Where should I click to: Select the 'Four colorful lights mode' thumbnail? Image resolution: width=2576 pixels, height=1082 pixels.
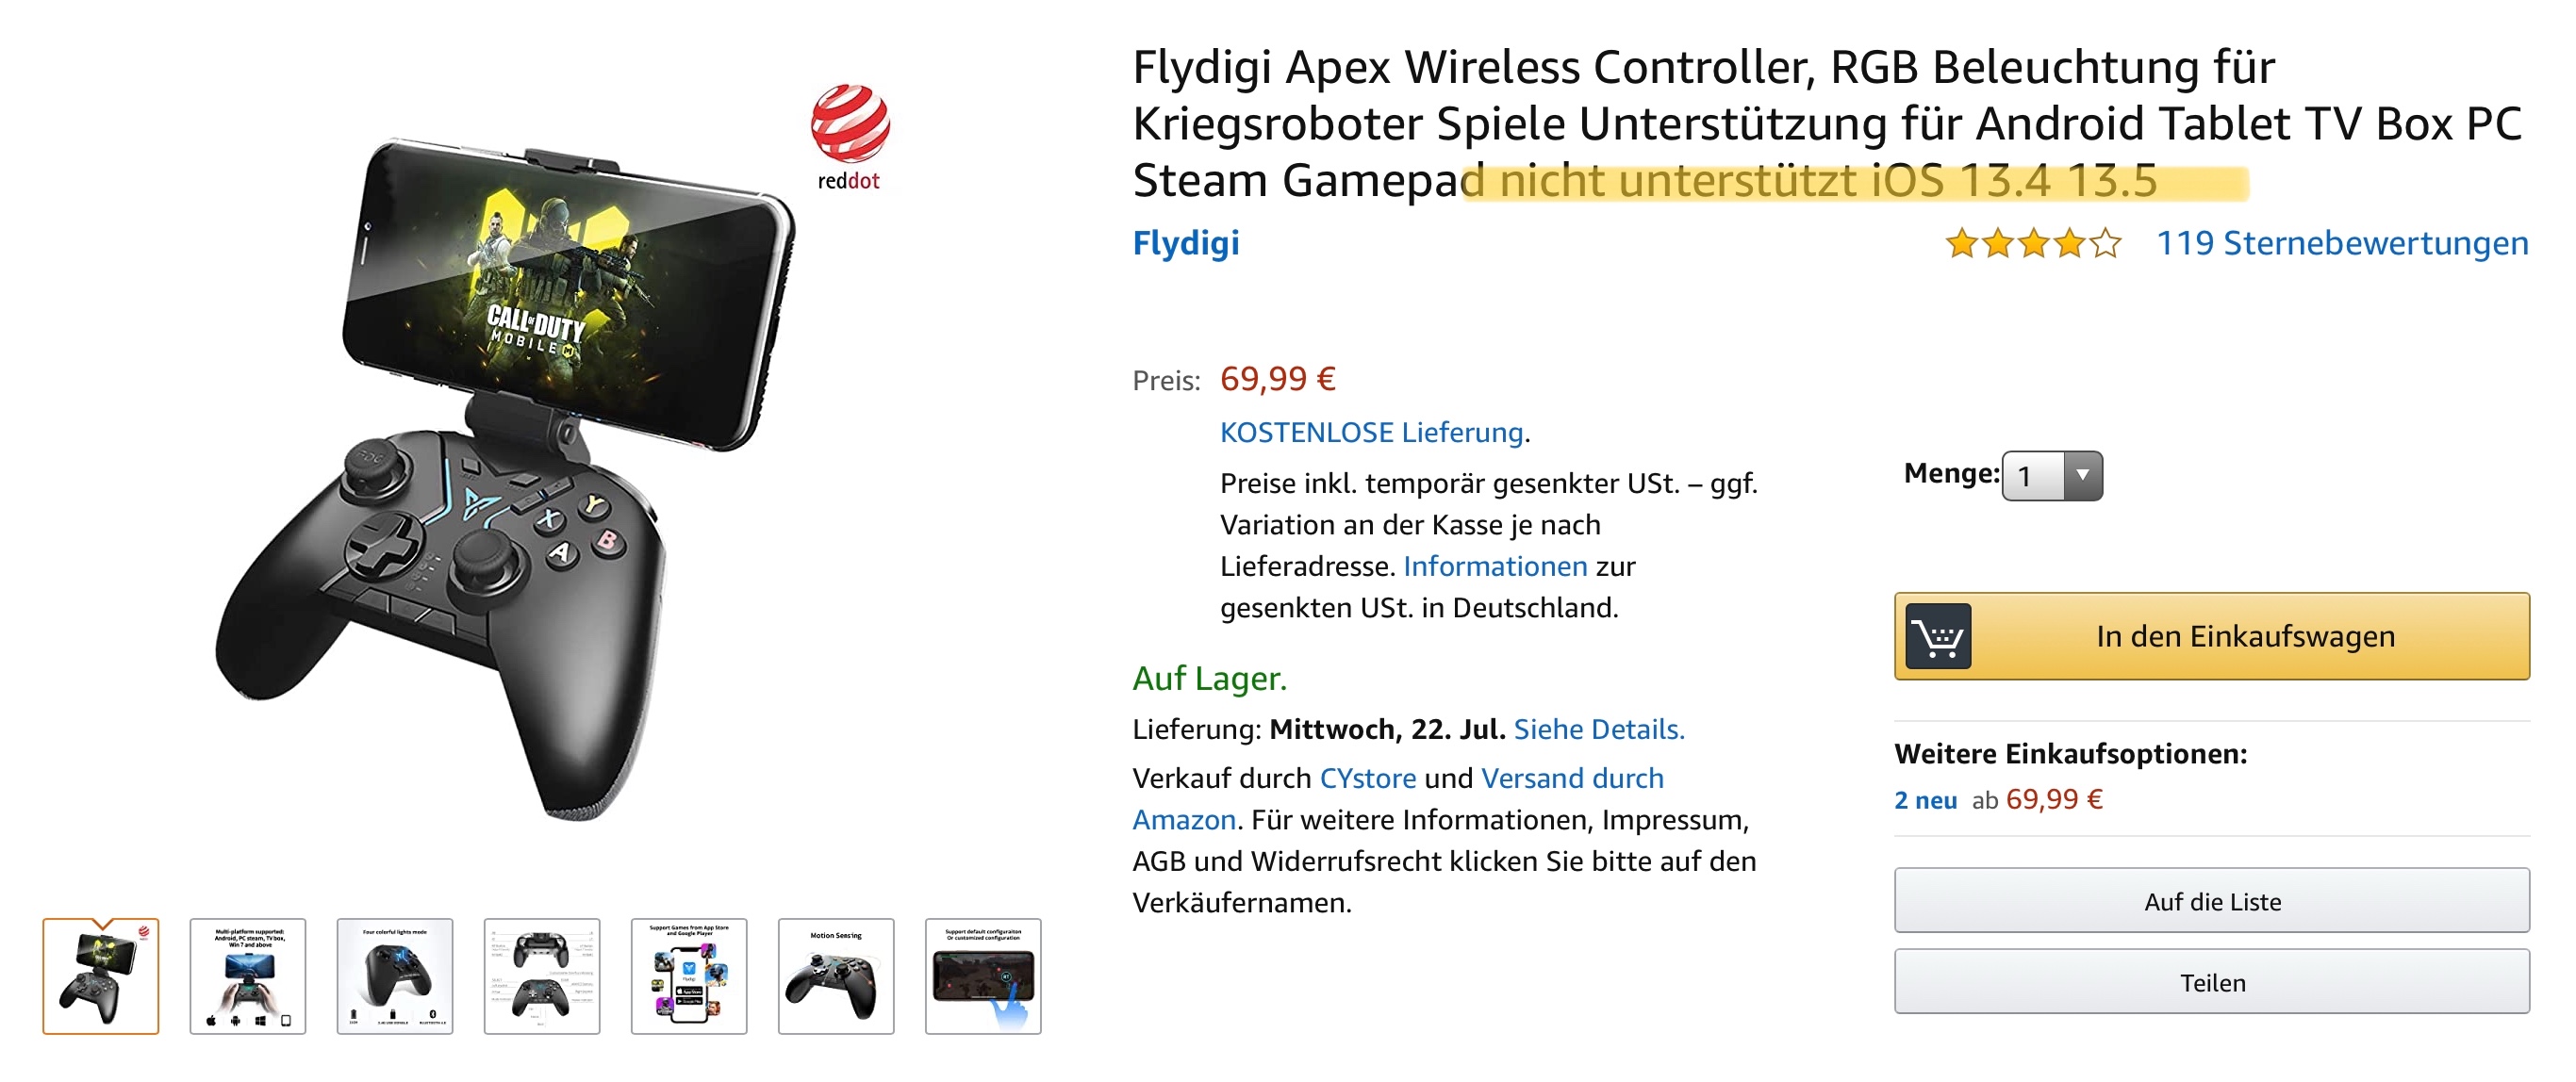(x=395, y=976)
